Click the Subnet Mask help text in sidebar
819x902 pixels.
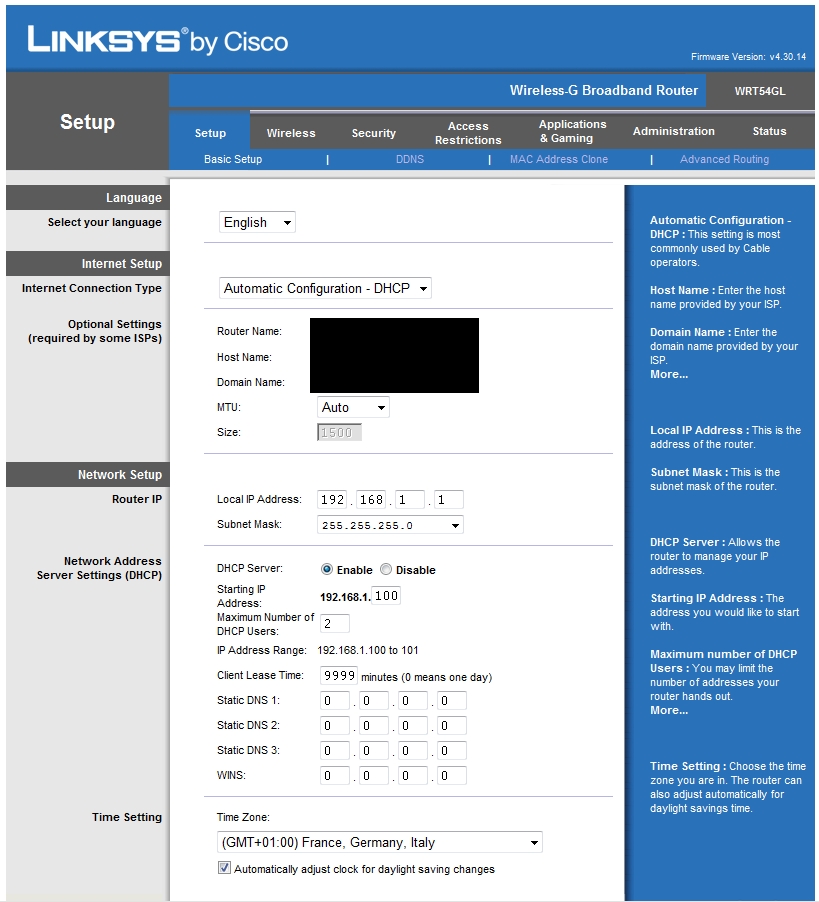point(715,479)
